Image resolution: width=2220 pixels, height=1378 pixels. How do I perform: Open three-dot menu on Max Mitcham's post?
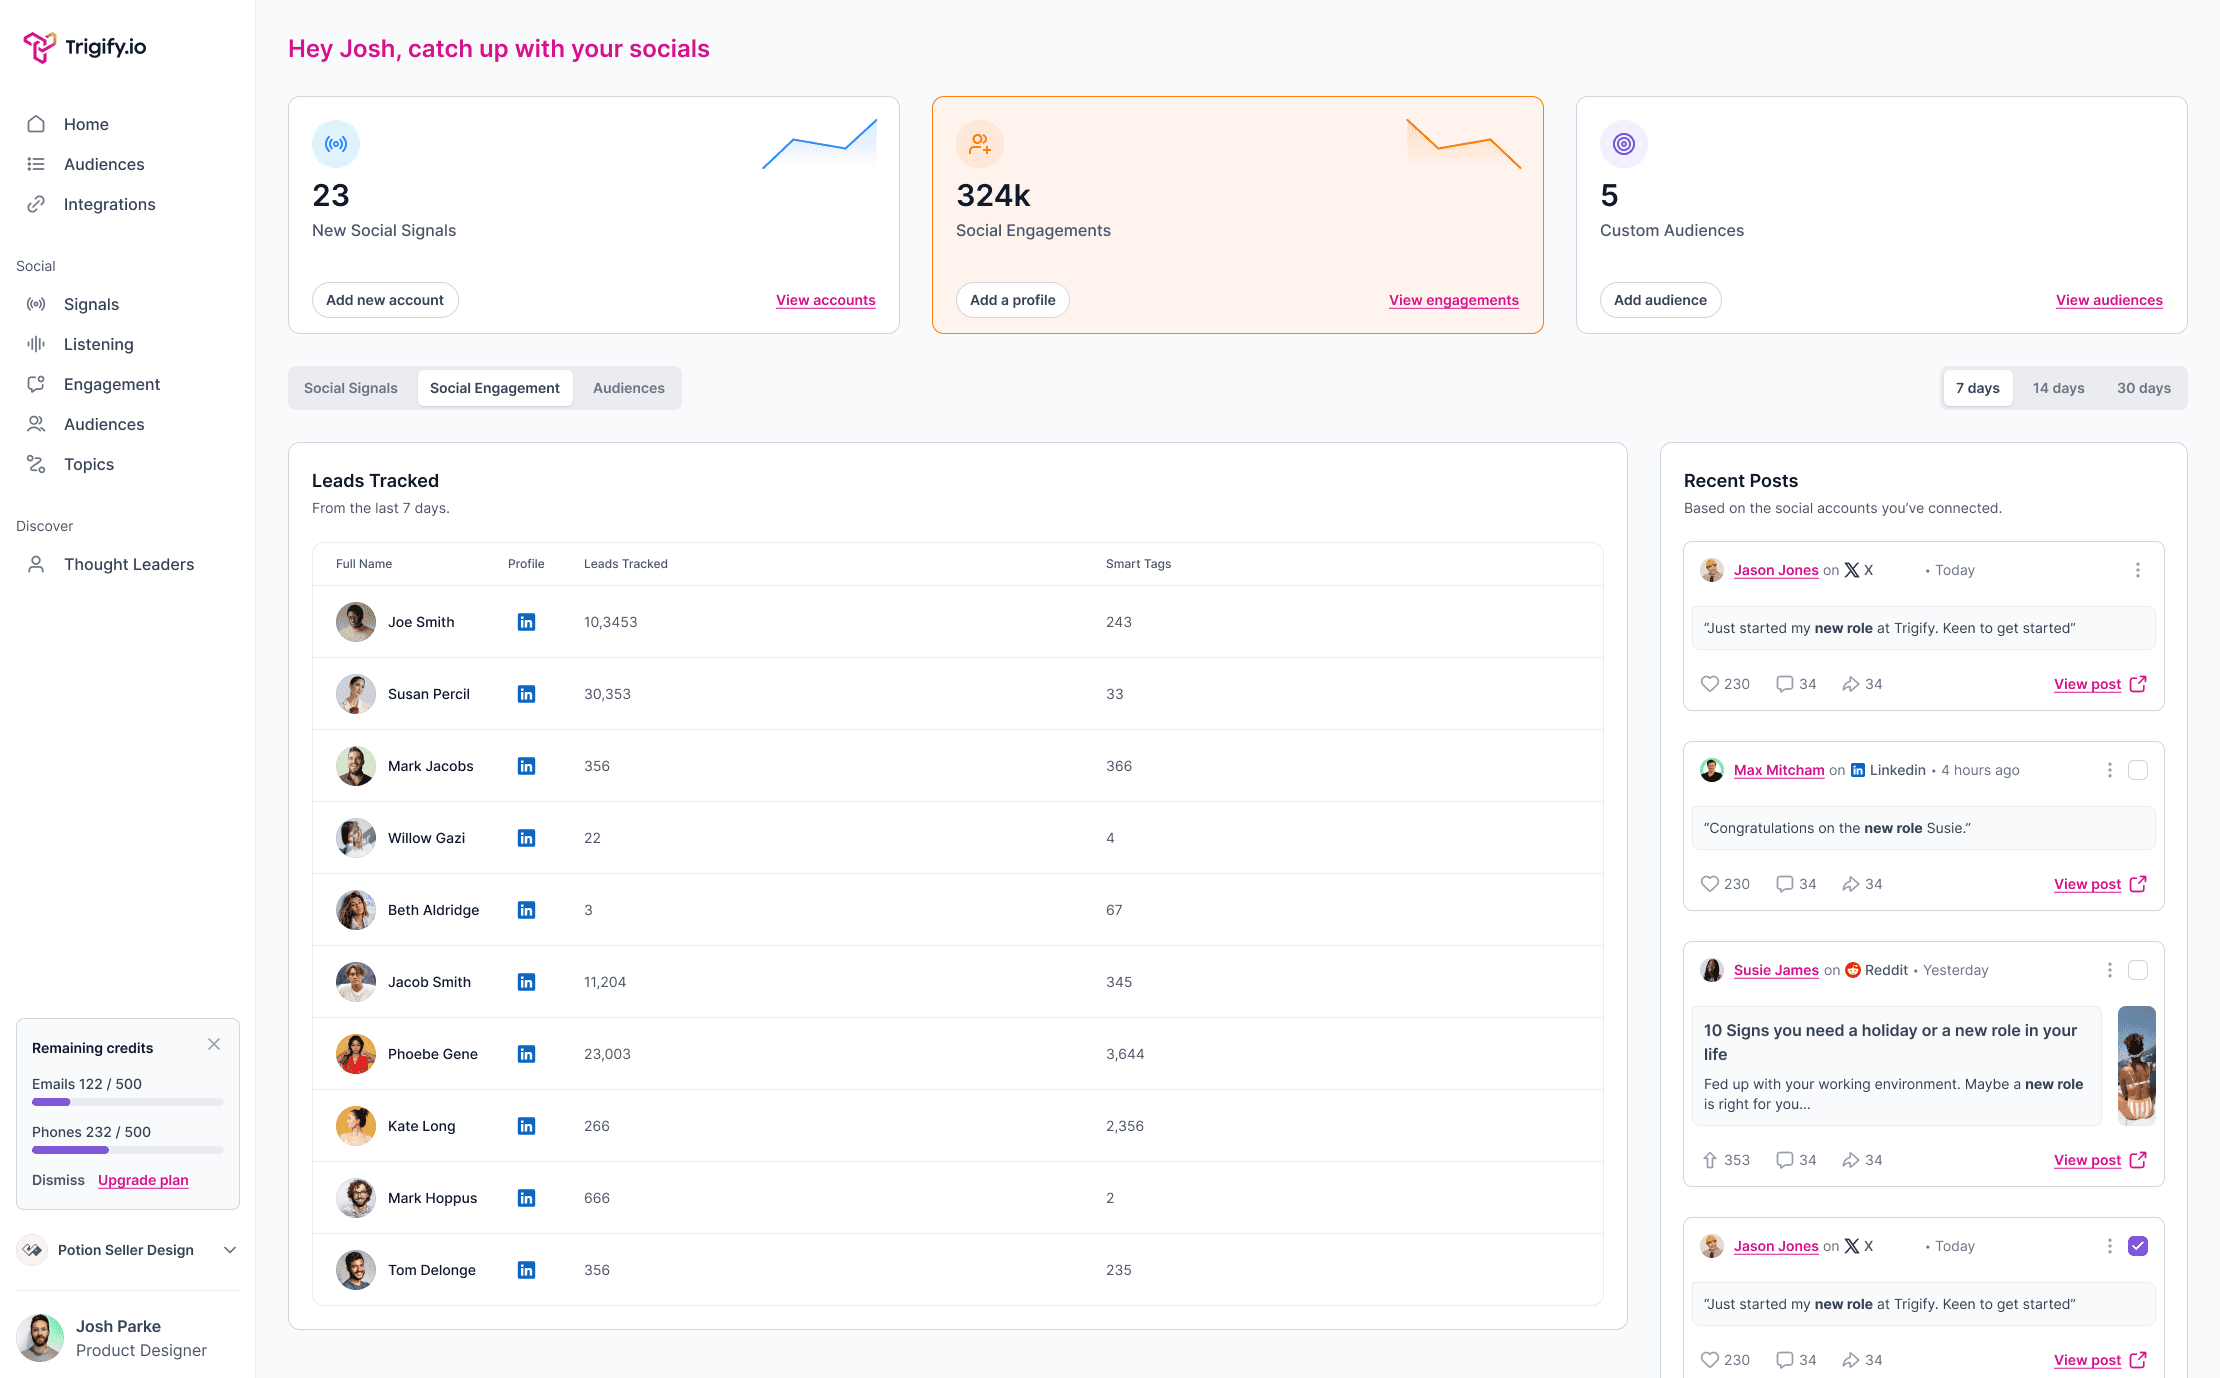point(2110,770)
